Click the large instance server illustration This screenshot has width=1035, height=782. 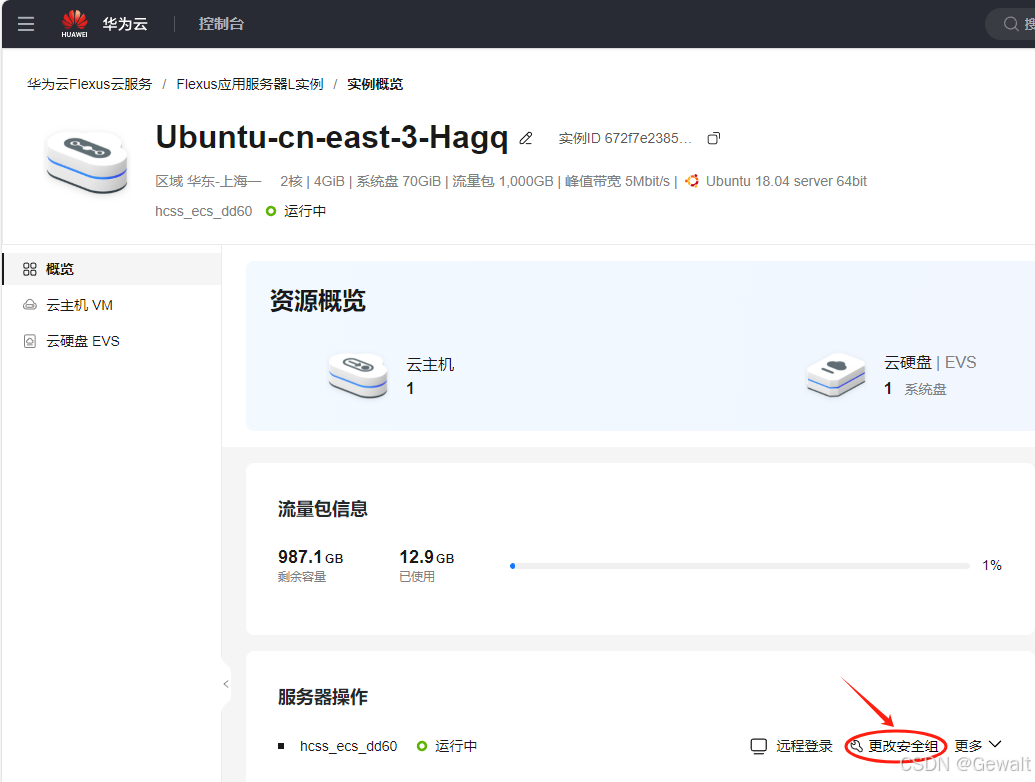pos(86,162)
